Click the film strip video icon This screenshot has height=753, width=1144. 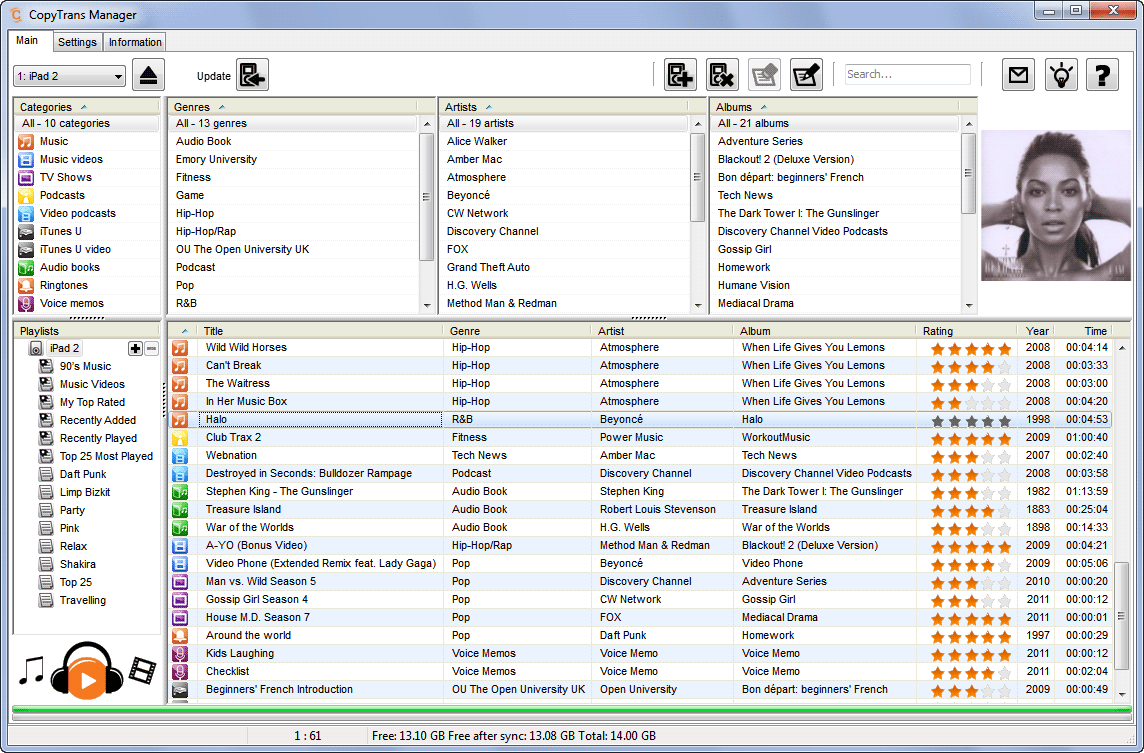pos(143,670)
